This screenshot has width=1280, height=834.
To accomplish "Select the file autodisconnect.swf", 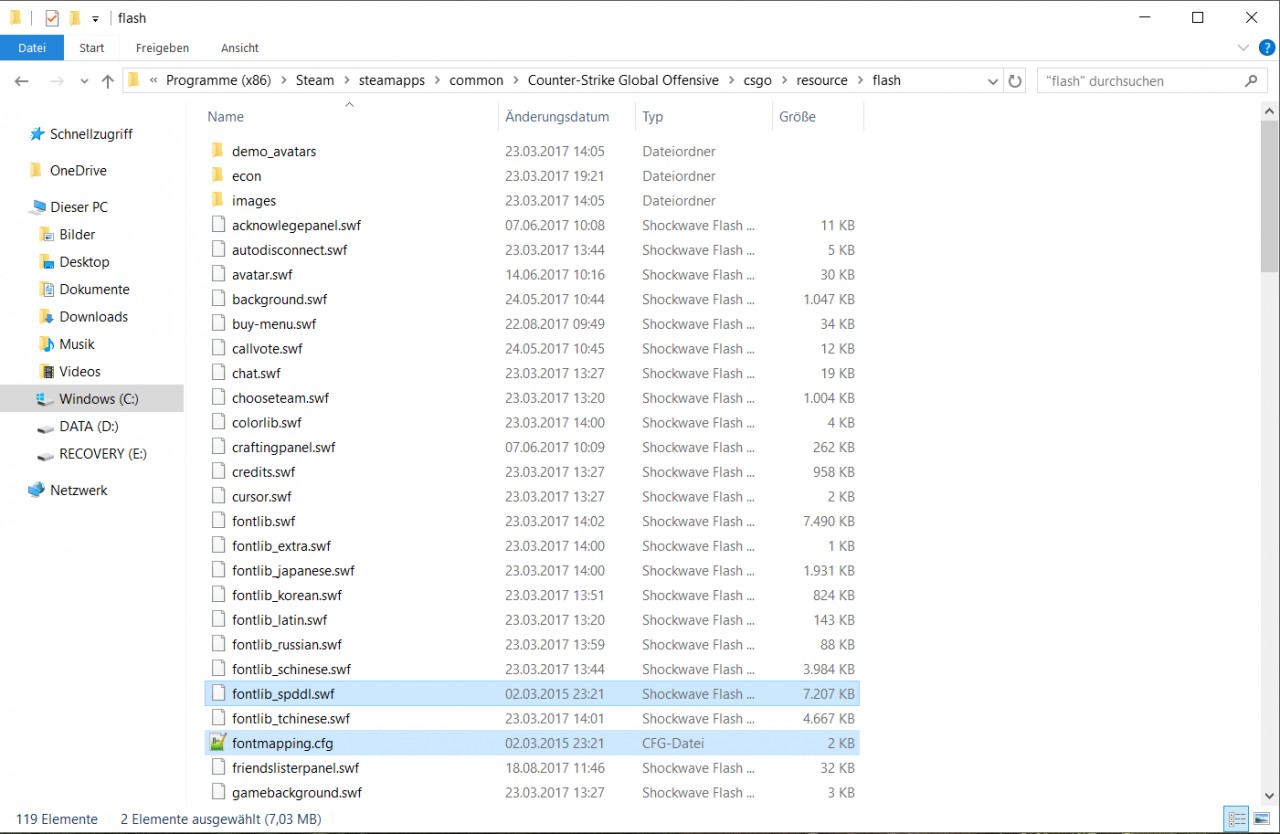I will click(289, 250).
